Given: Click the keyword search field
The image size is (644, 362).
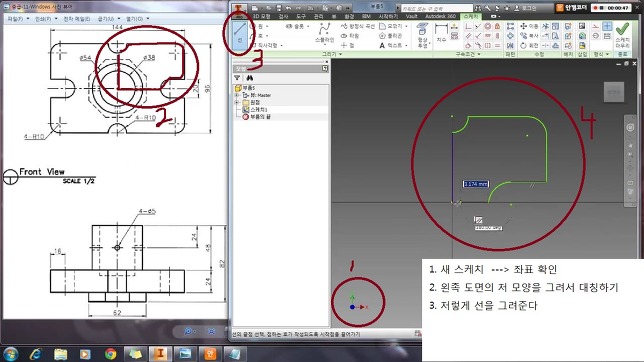Looking at the screenshot, I should coord(437,8).
